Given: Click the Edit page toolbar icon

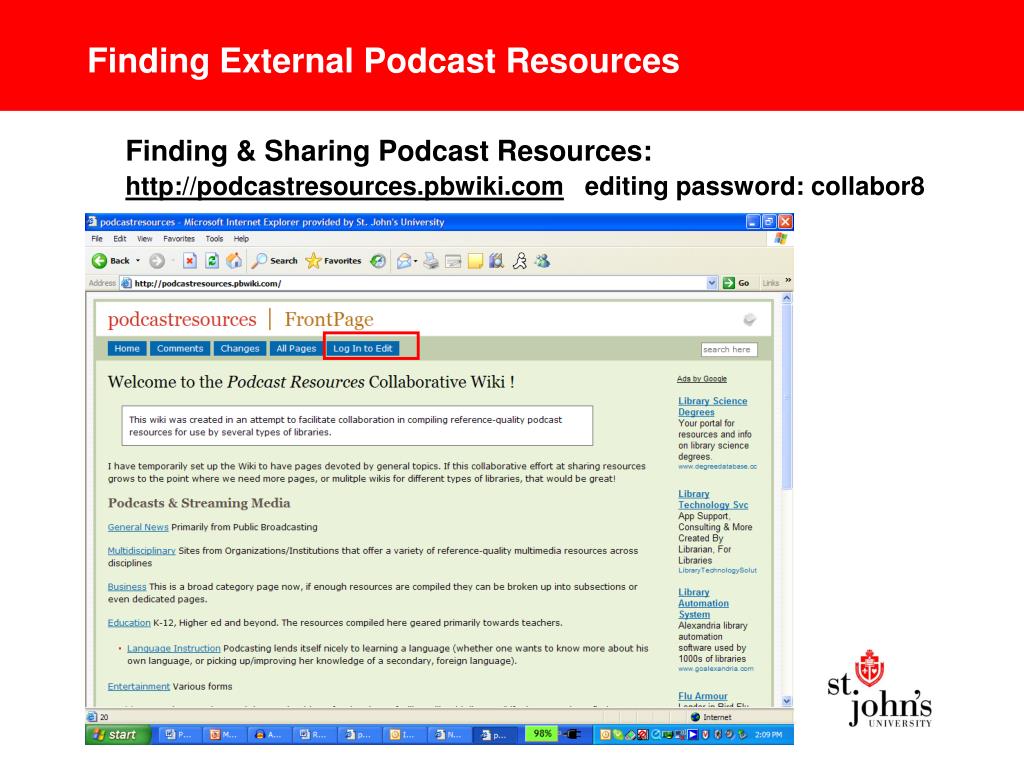Looking at the screenshot, I should (x=453, y=262).
